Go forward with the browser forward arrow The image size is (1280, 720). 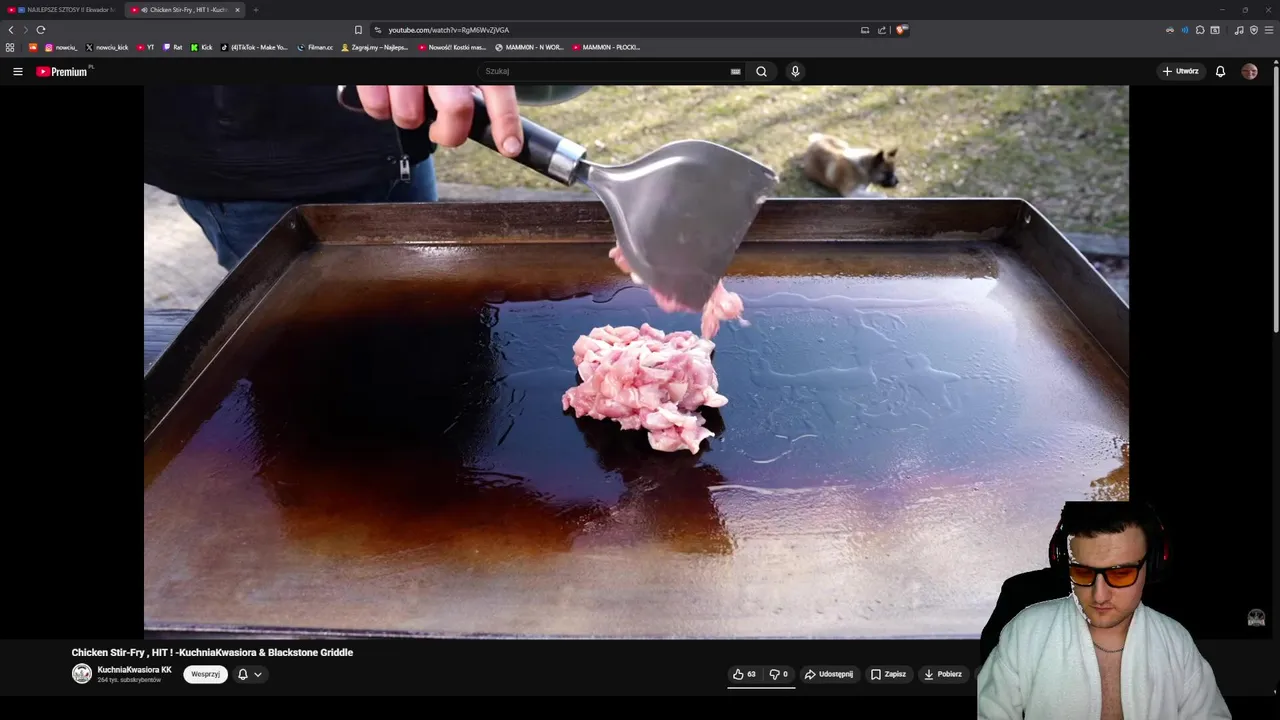[x=26, y=30]
